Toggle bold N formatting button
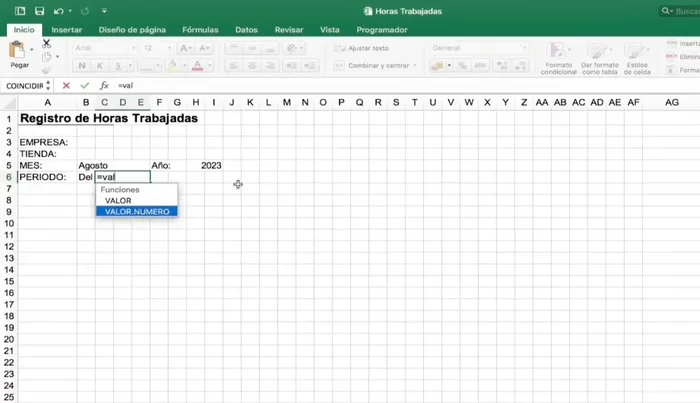The image size is (700, 403). (x=82, y=66)
